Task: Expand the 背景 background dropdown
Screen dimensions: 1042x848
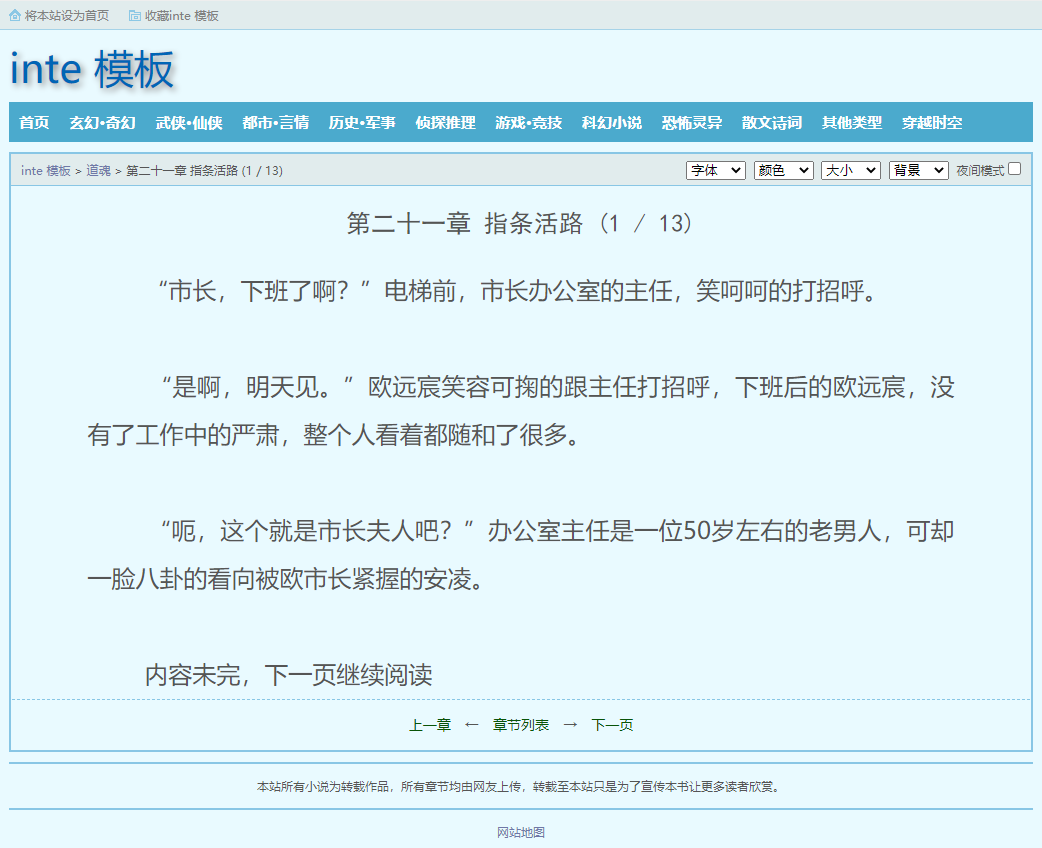Action: [x=918, y=170]
